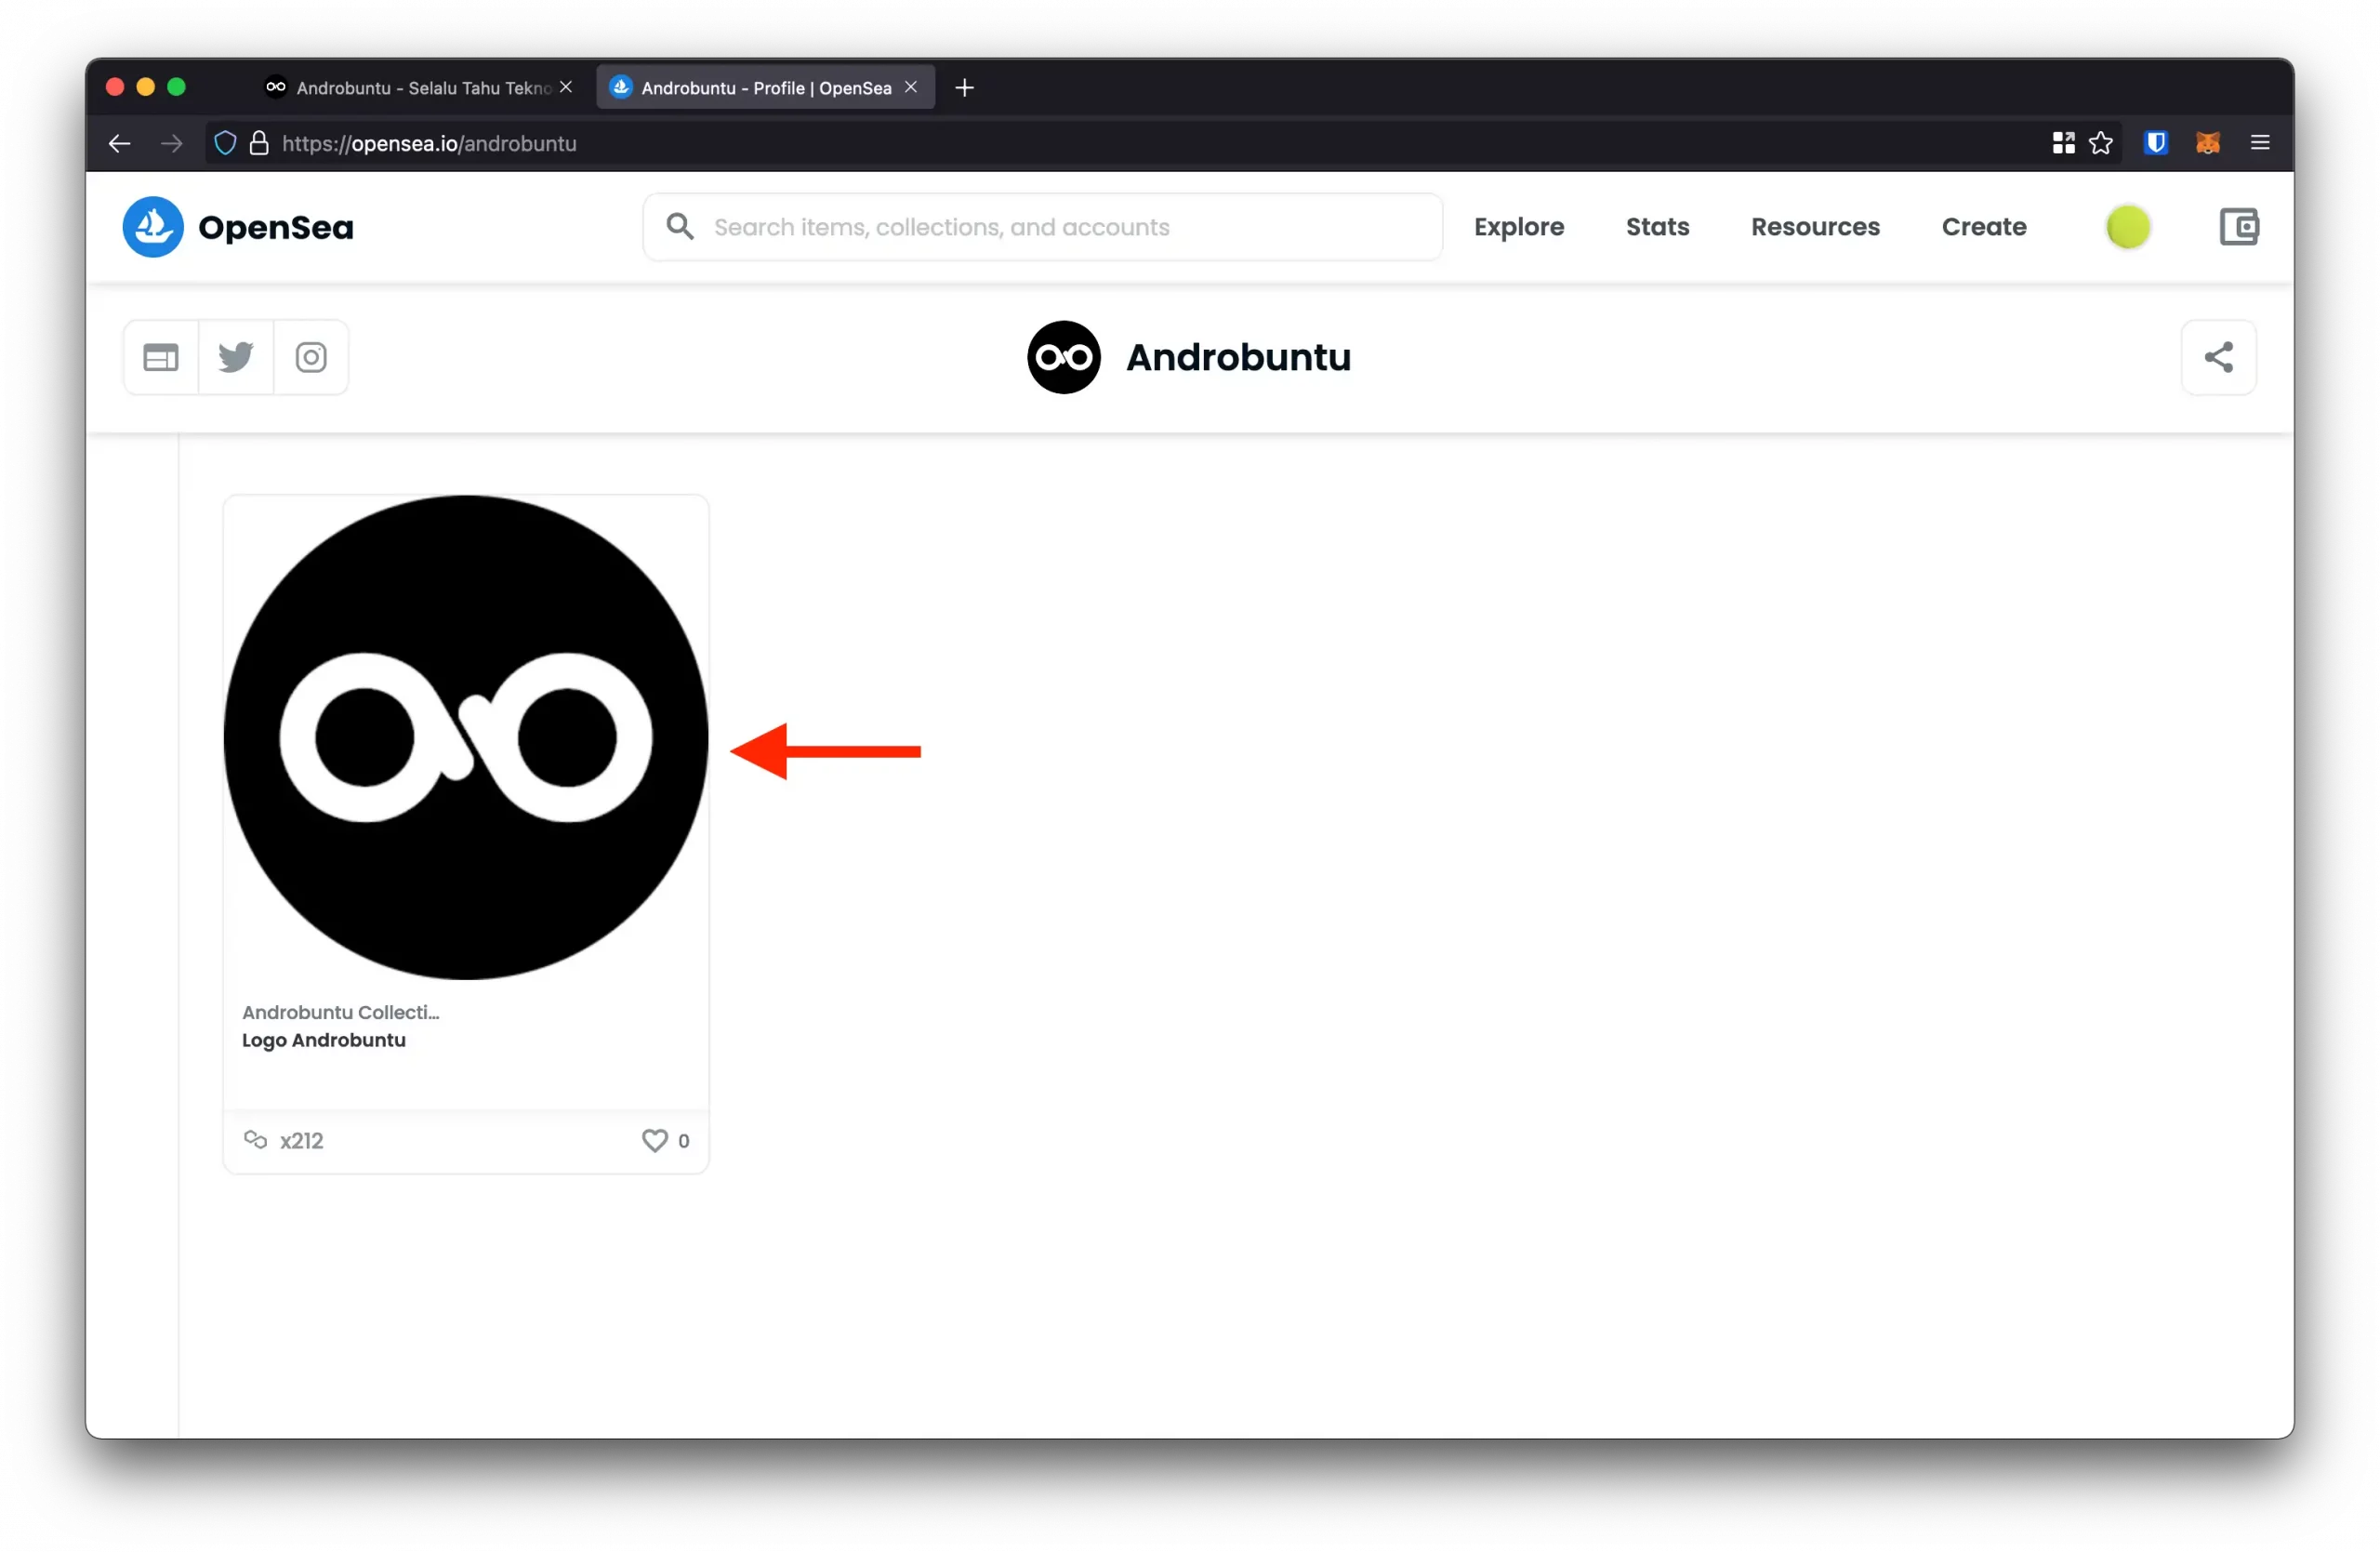This screenshot has height=1552, width=2380.
Task: Open the Twitter profile icon
Action: point(236,357)
